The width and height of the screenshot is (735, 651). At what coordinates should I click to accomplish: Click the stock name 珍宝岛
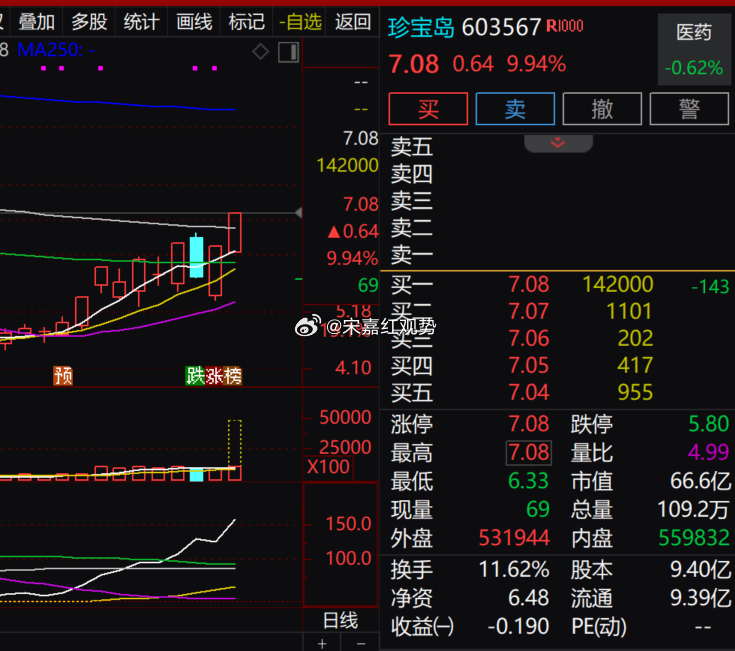pyautogui.click(x=421, y=27)
